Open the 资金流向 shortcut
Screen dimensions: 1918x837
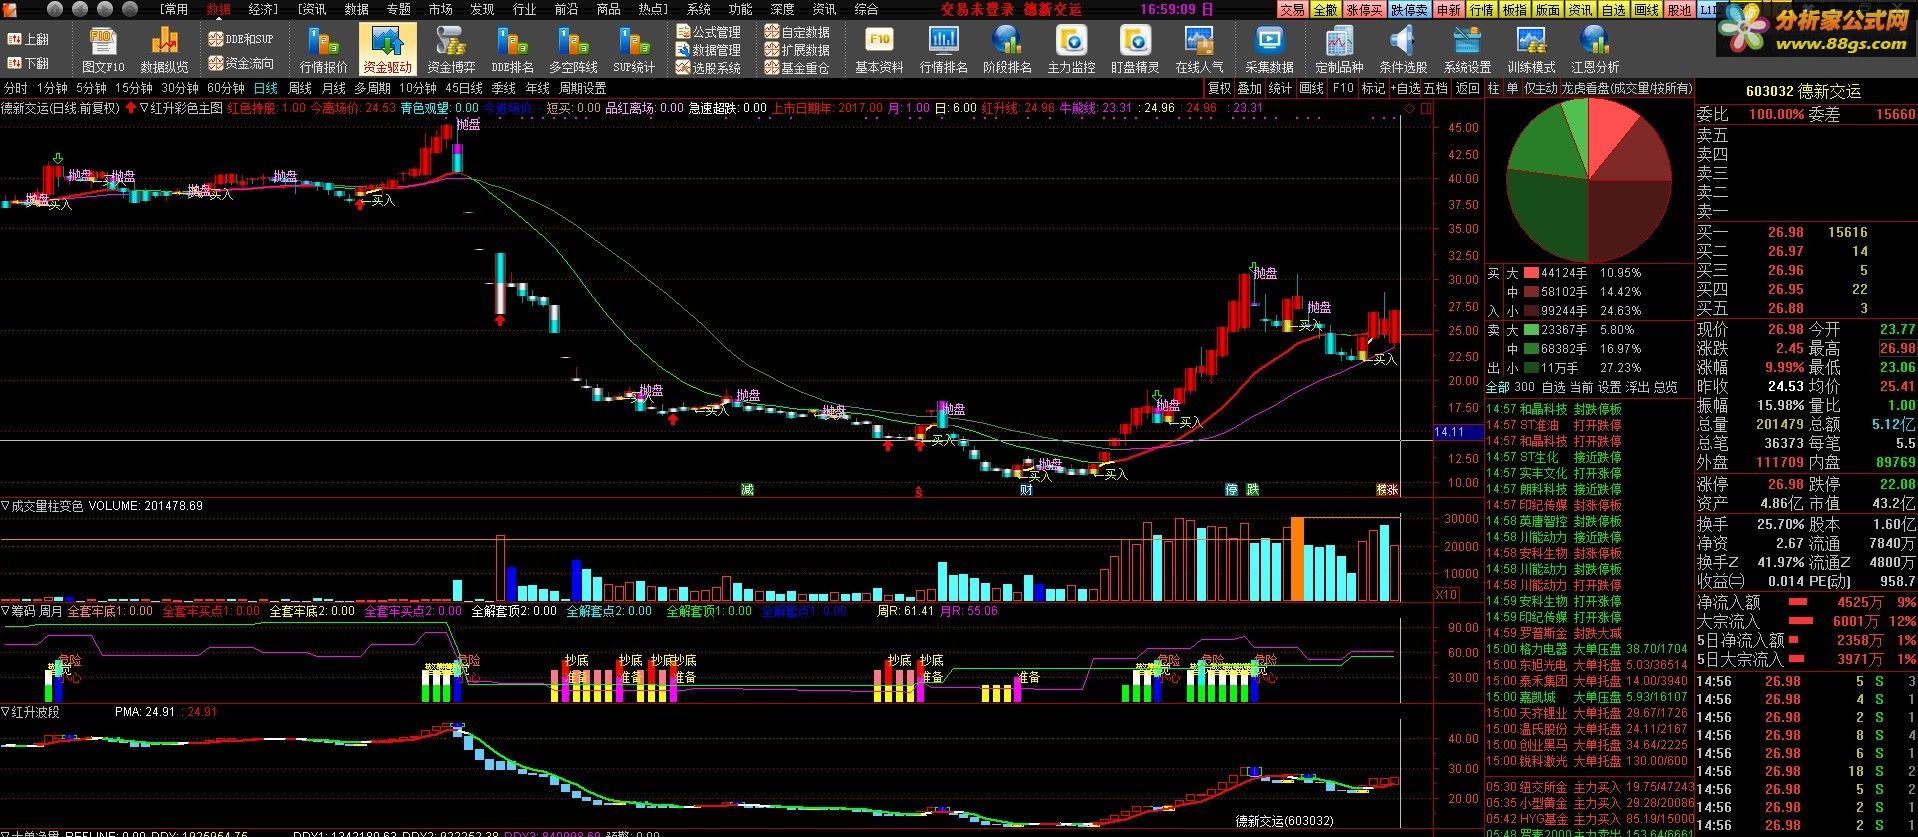(x=241, y=63)
